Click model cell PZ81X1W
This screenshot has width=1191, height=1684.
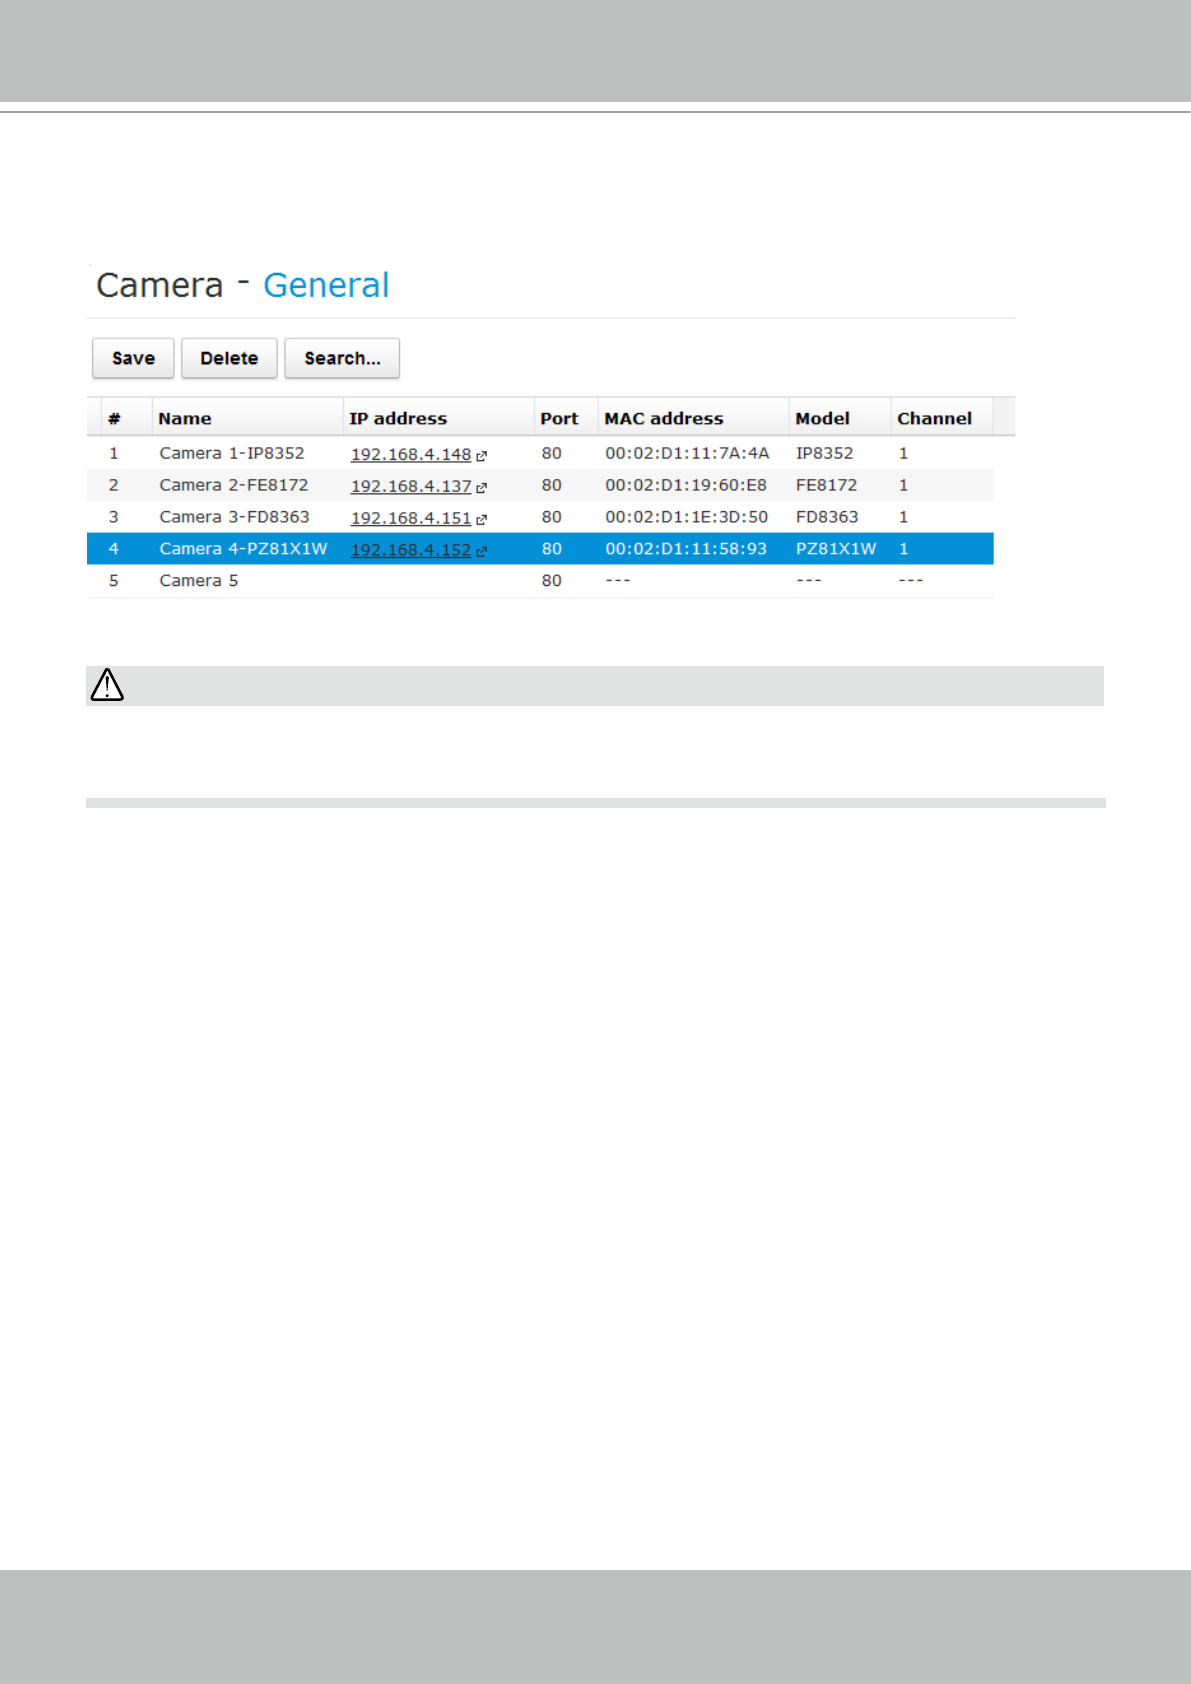(836, 549)
